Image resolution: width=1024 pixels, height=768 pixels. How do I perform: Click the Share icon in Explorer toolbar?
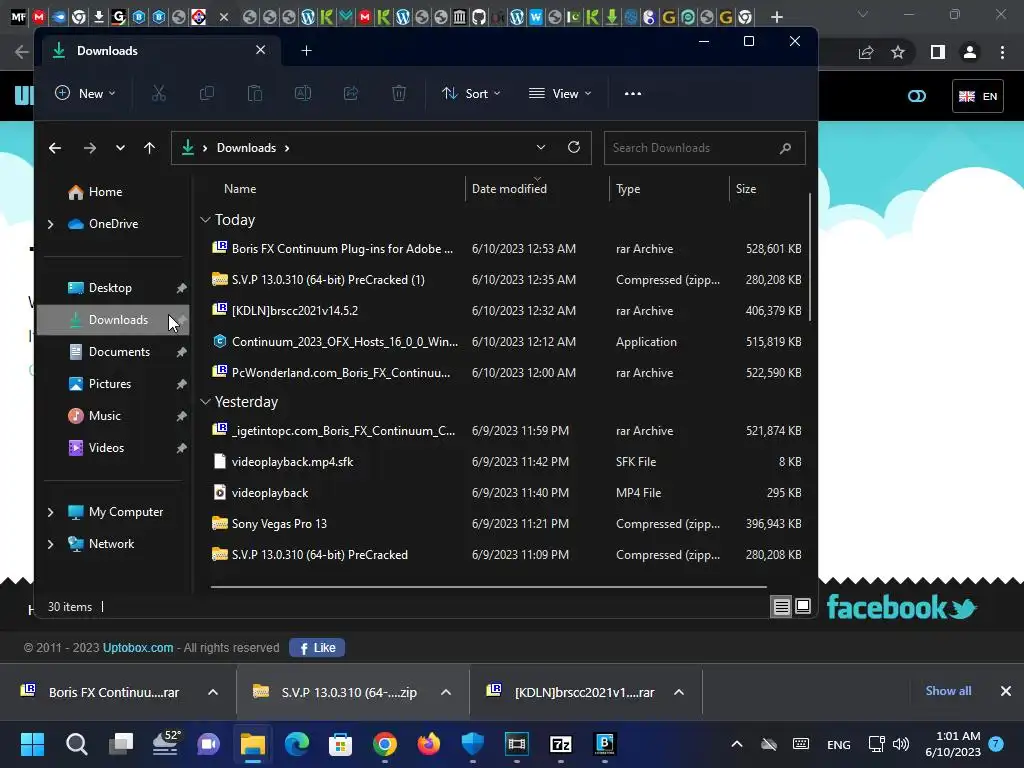point(351,93)
